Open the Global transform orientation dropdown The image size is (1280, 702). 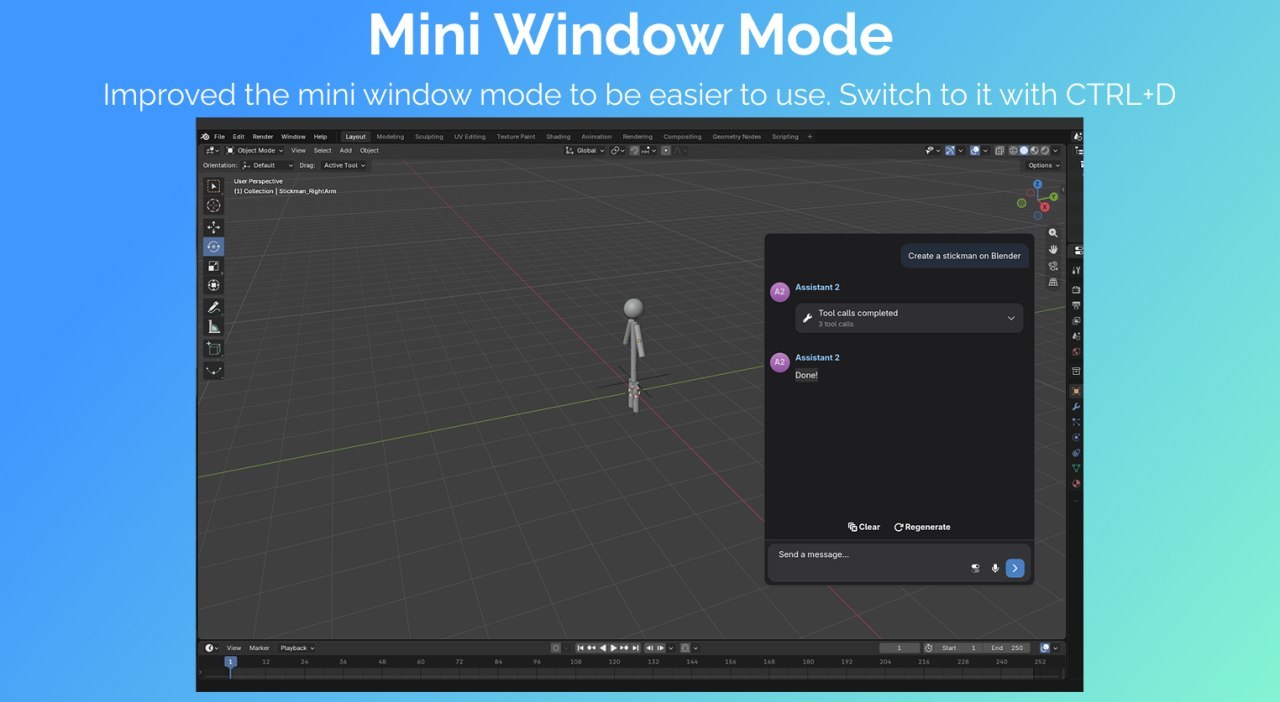(585, 150)
